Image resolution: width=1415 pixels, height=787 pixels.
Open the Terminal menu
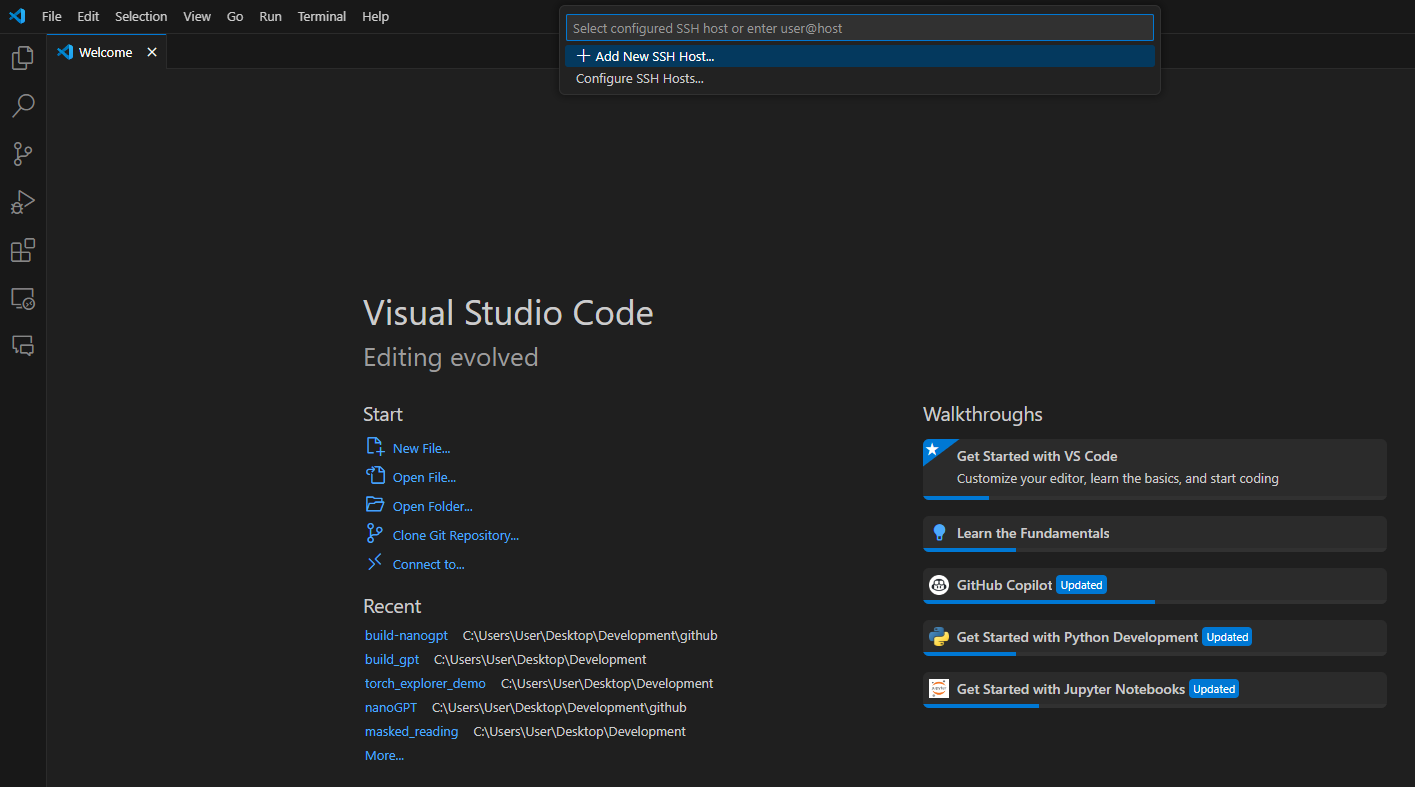point(321,17)
